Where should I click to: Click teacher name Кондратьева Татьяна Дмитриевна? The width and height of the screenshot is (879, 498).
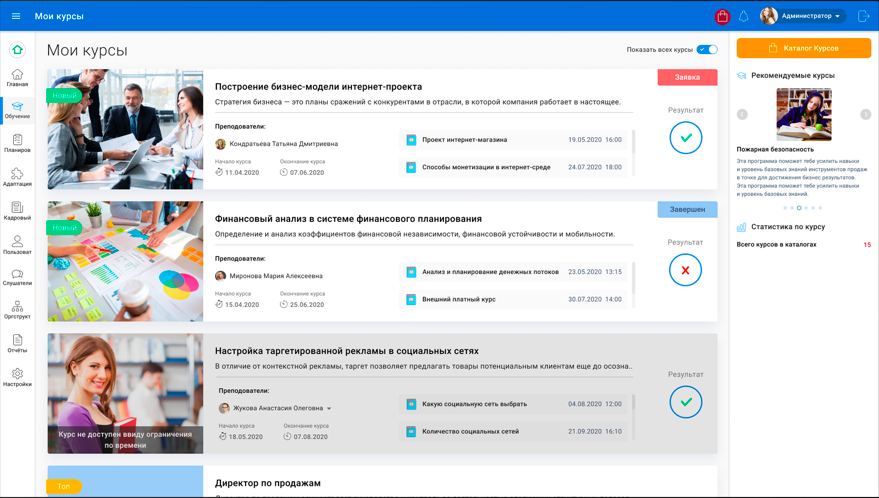pyautogui.click(x=284, y=144)
